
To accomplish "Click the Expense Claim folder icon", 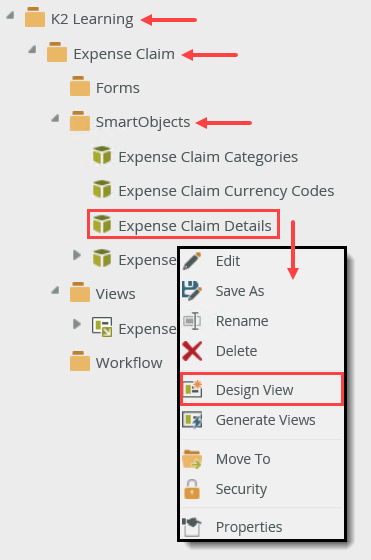I will (57, 52).
